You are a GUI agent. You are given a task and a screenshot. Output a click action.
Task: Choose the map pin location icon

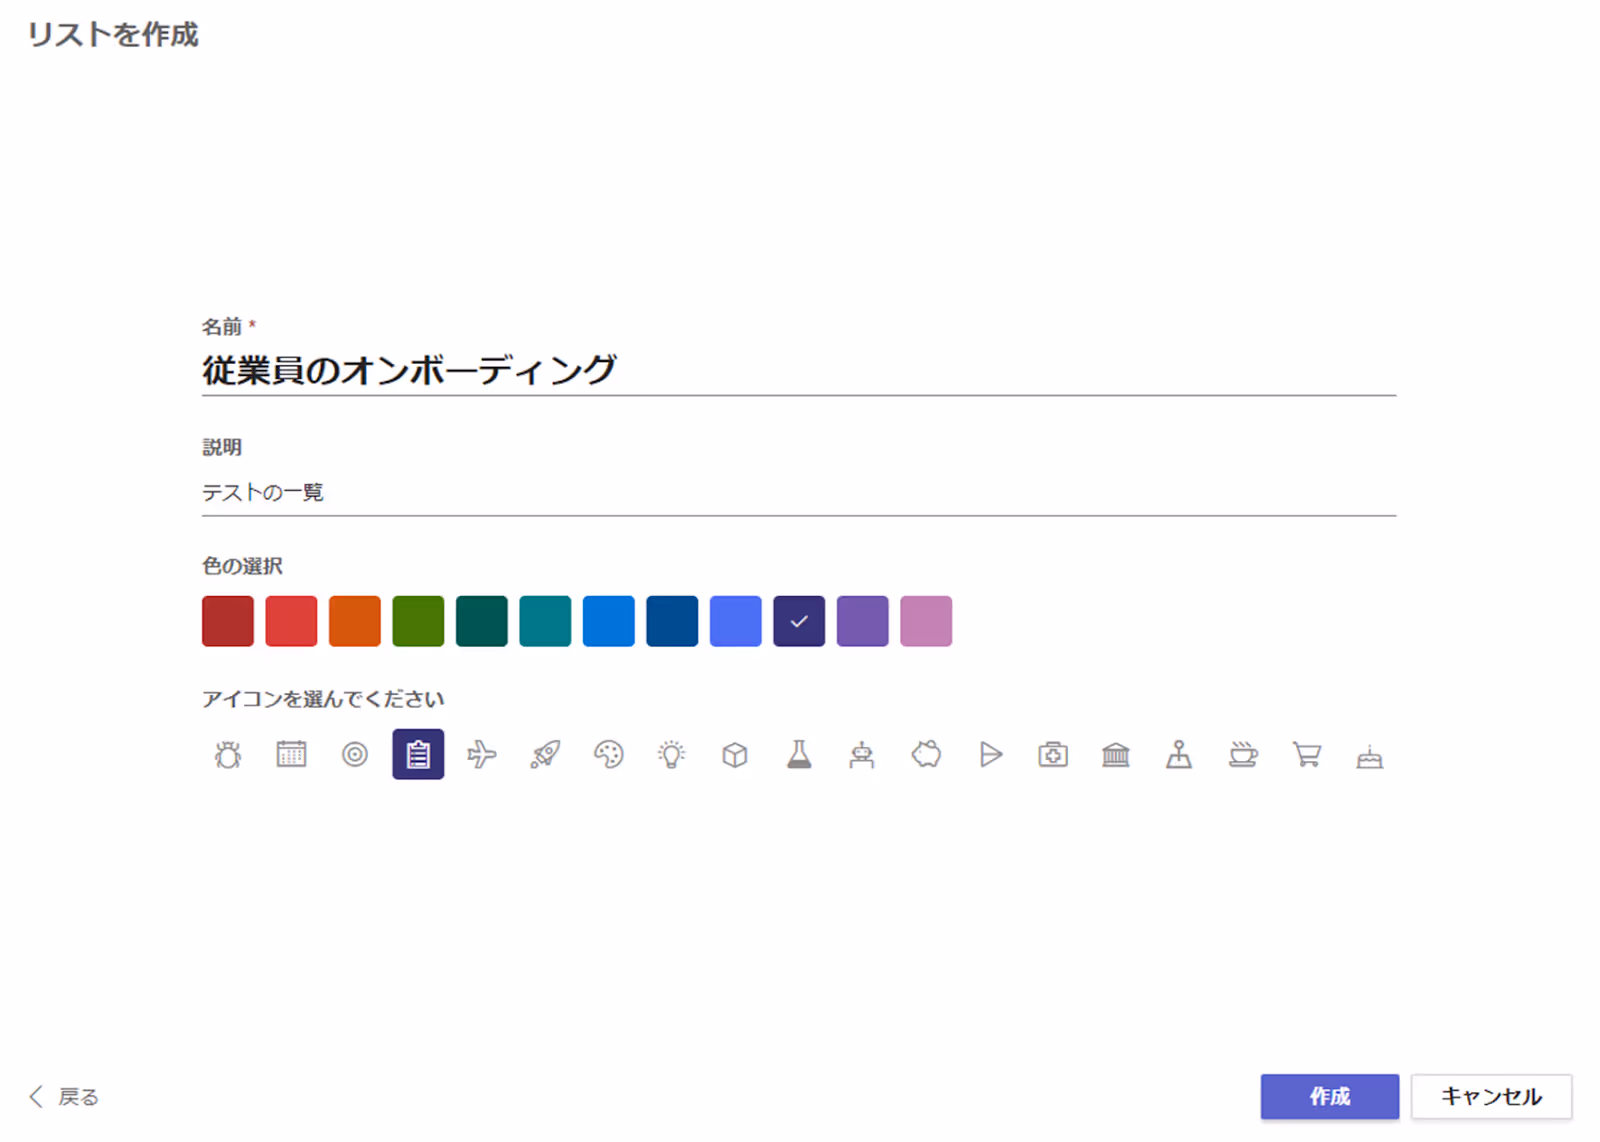1179,754
